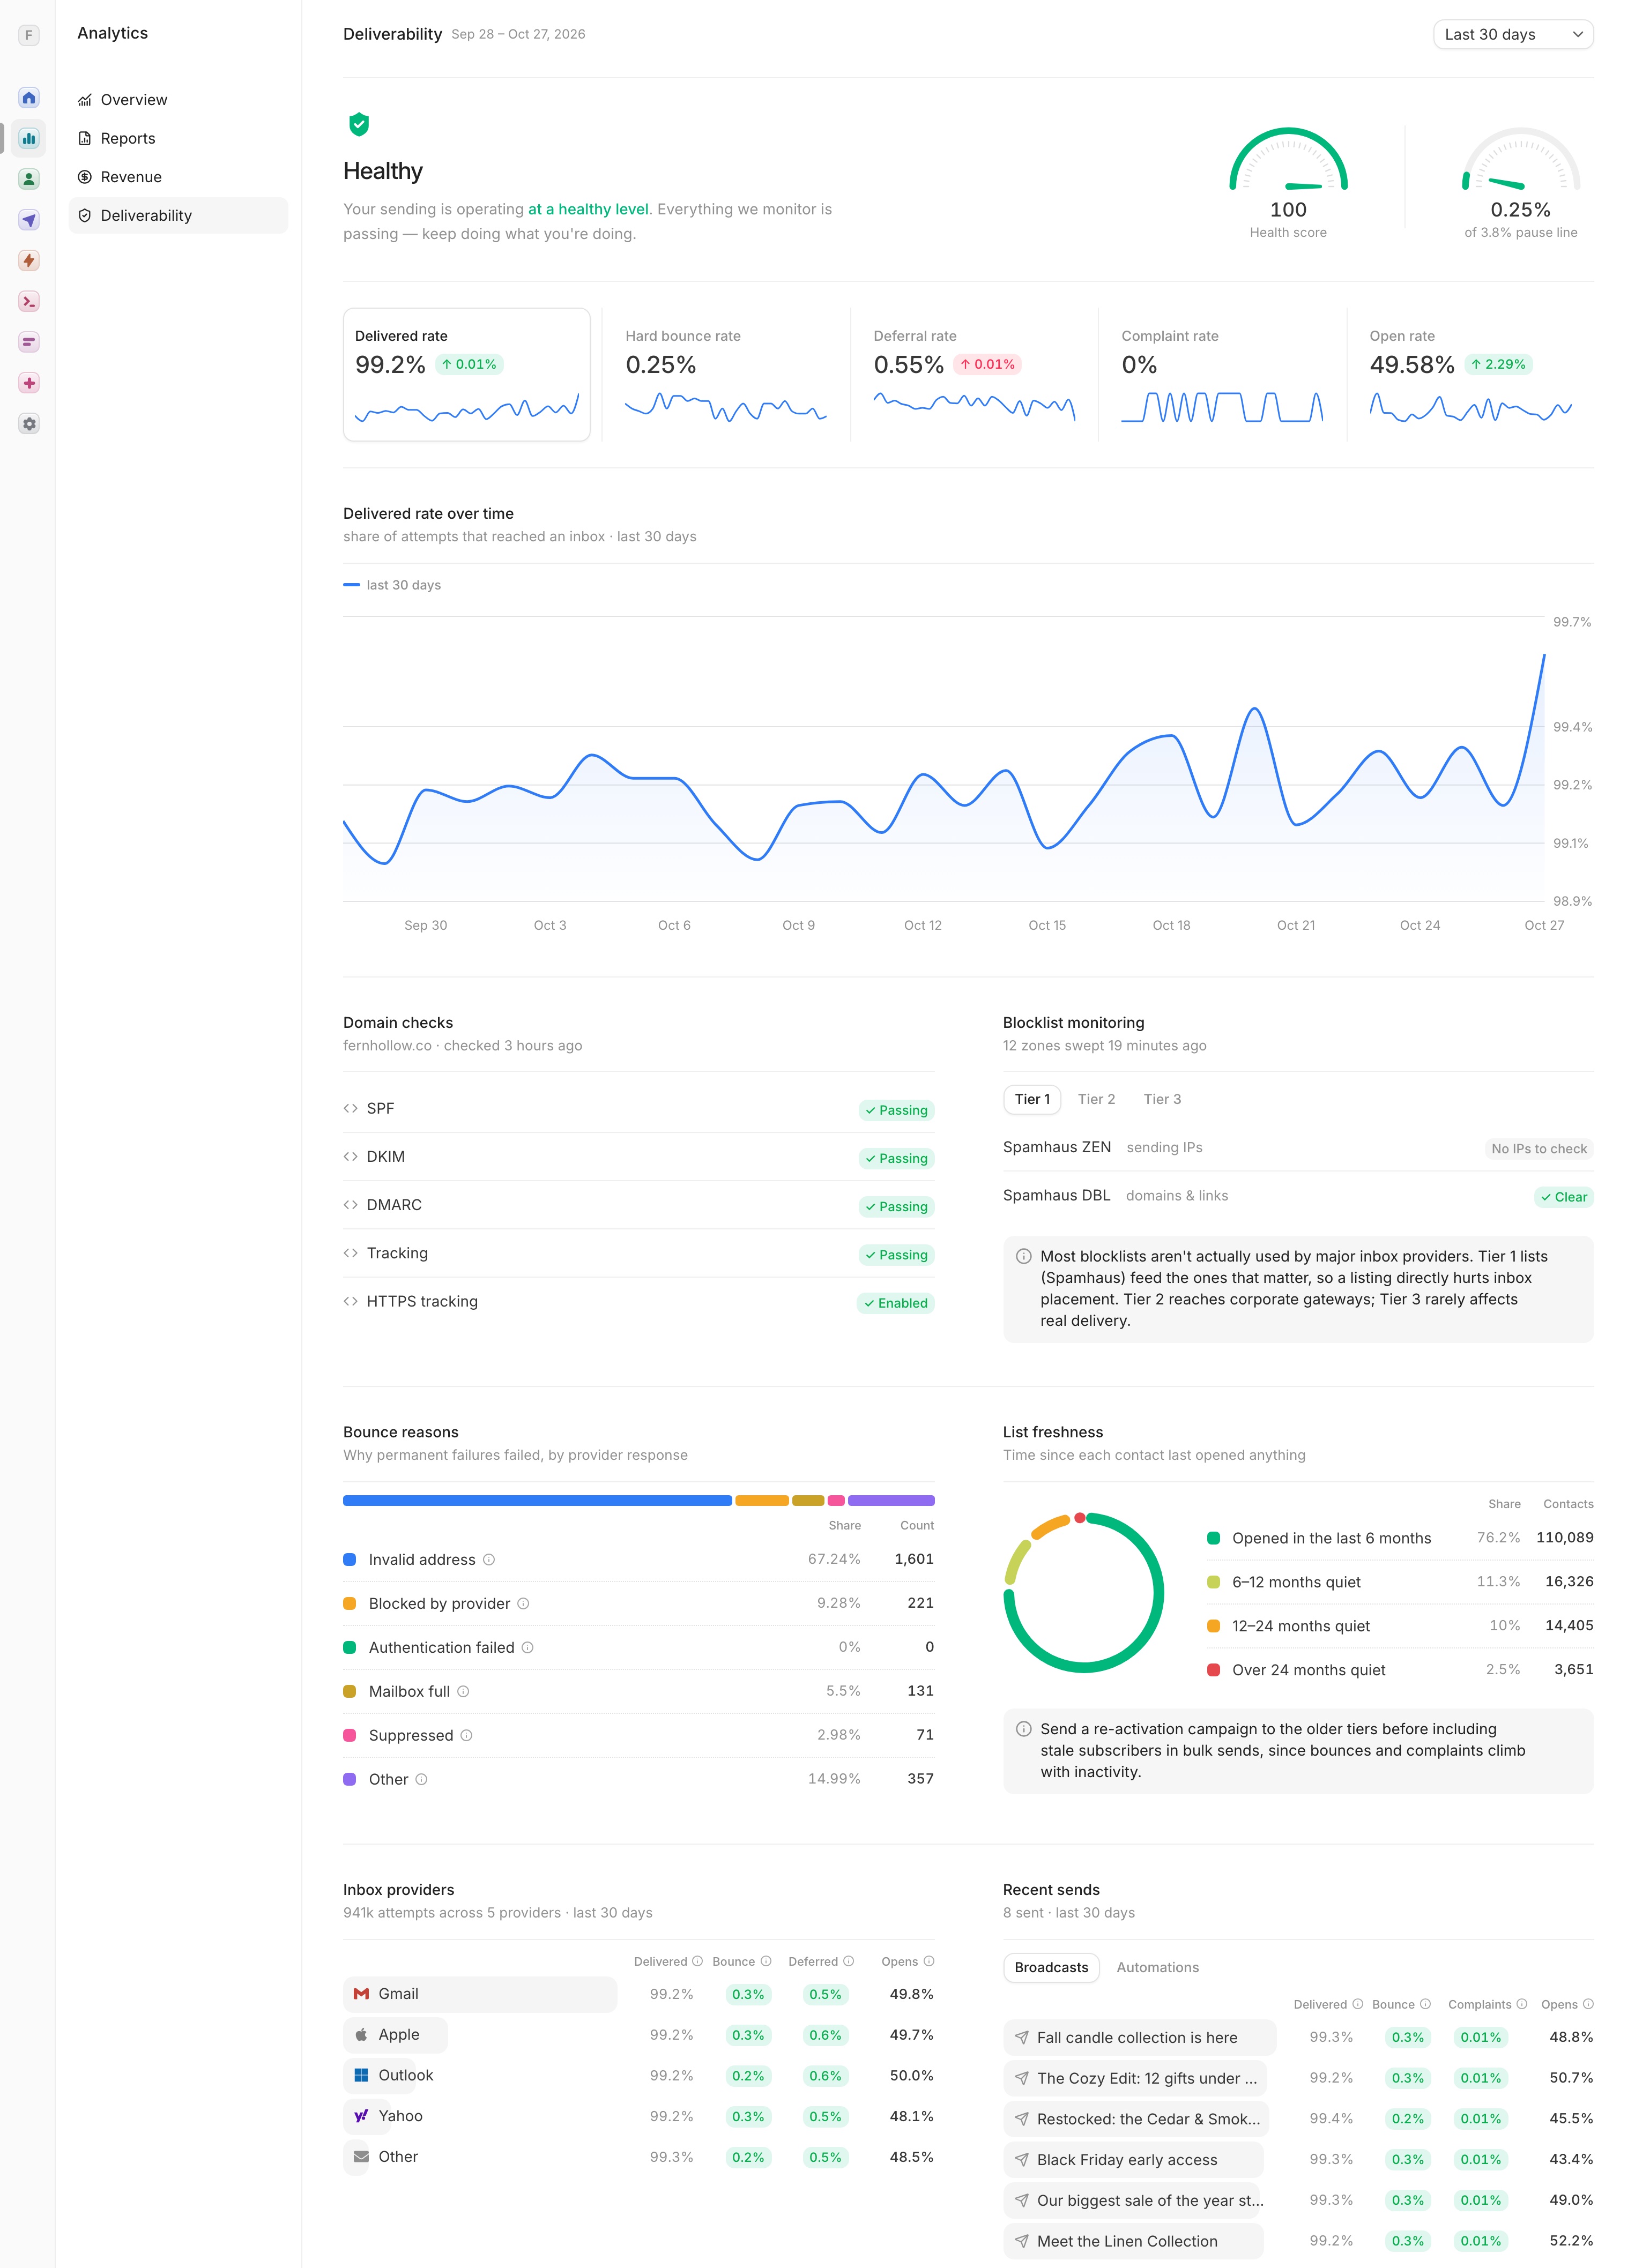This screenshot has height=2268, width=1635.
Task: Click the F workspace avatar
Action: point(29,35)
